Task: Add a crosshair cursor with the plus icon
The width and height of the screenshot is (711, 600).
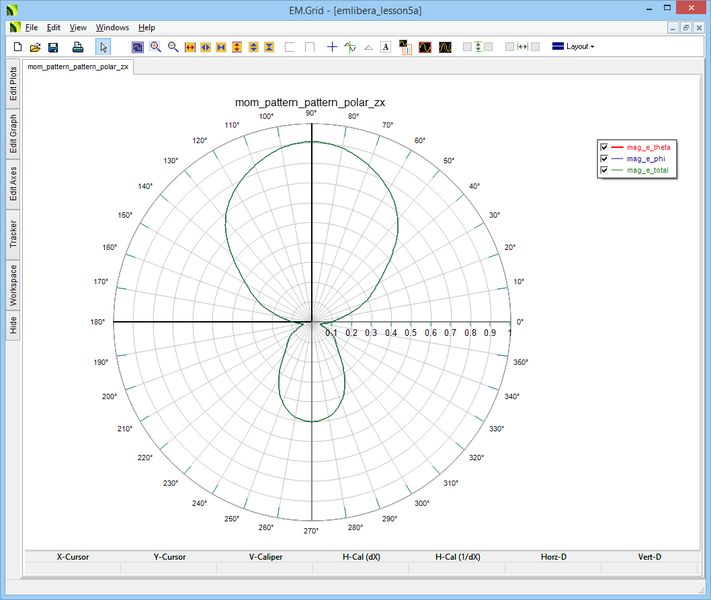Action: (x=332, y=47)
